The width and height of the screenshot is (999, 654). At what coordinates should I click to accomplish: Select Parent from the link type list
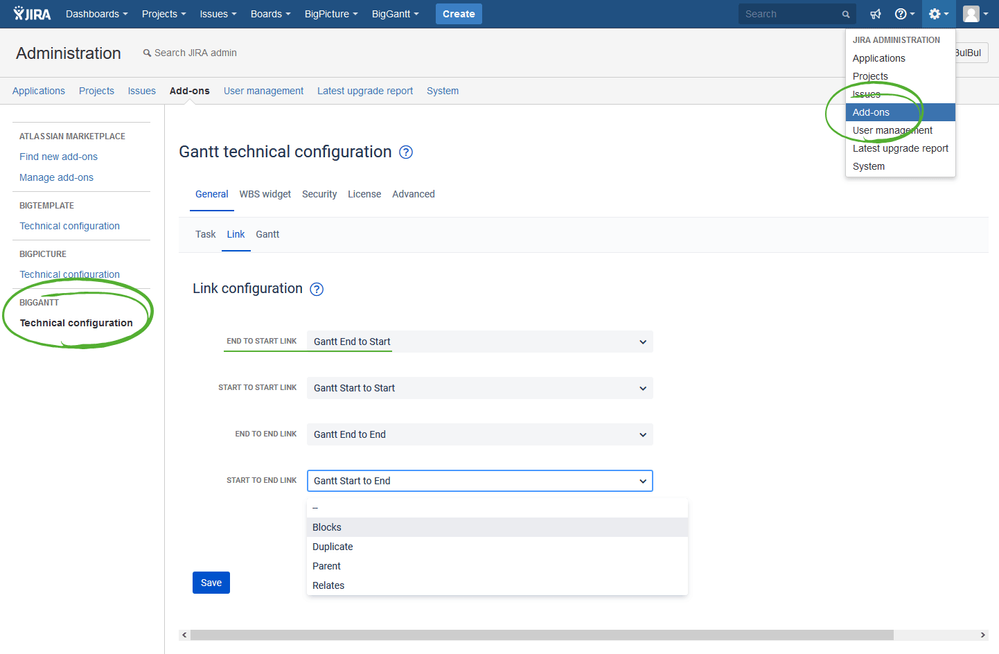pos(497,566)
